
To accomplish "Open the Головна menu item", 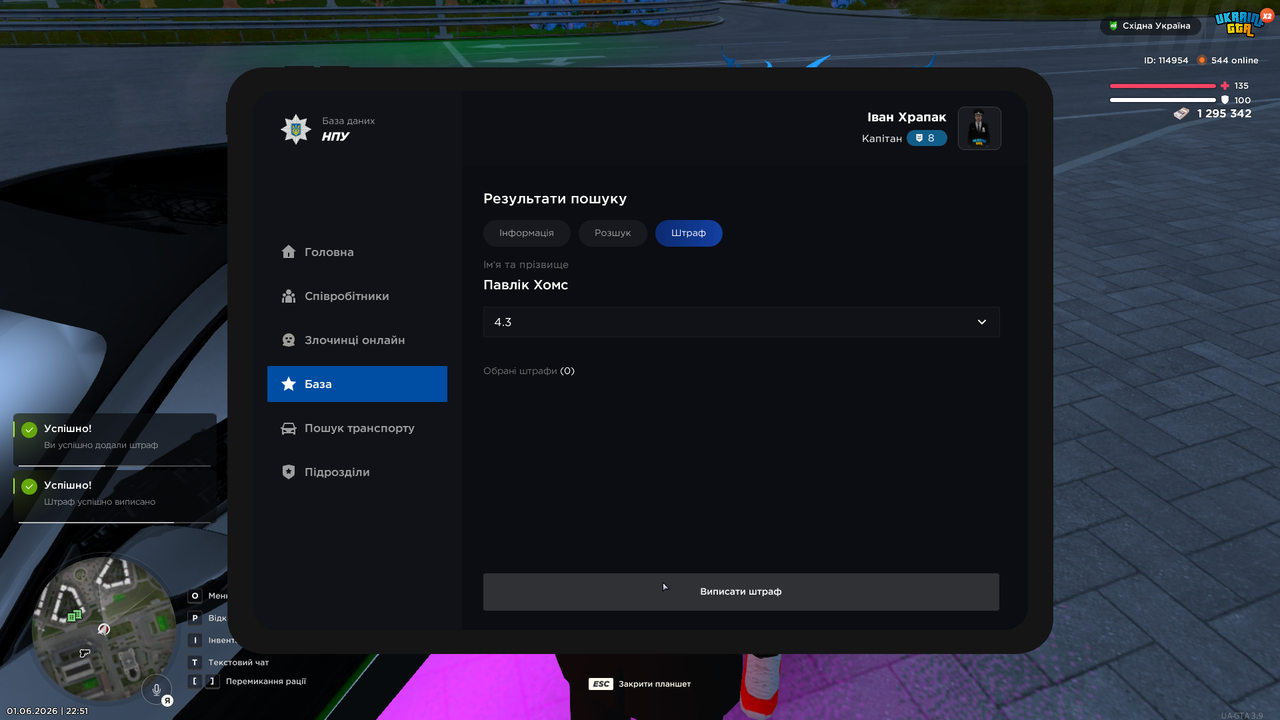I will [357, 252].
